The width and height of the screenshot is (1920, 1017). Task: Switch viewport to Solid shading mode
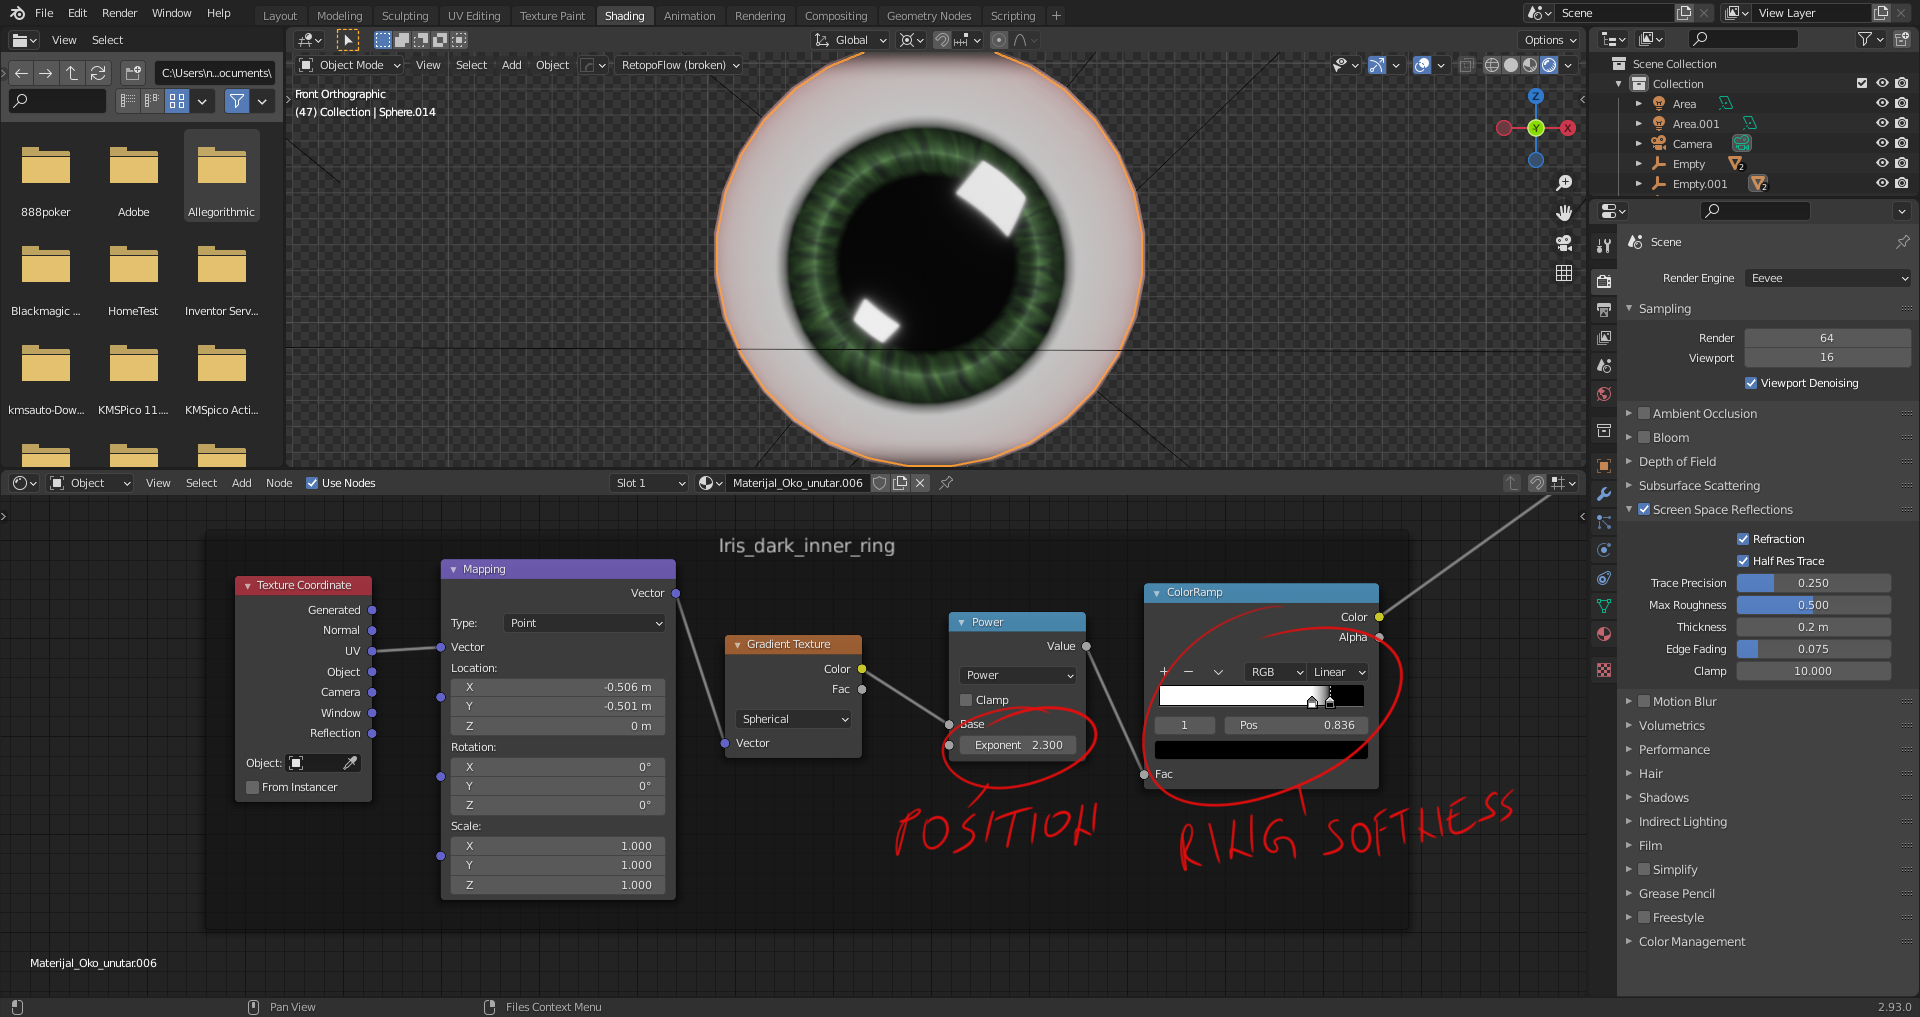pyautogui.click(x=1510, y=65)
